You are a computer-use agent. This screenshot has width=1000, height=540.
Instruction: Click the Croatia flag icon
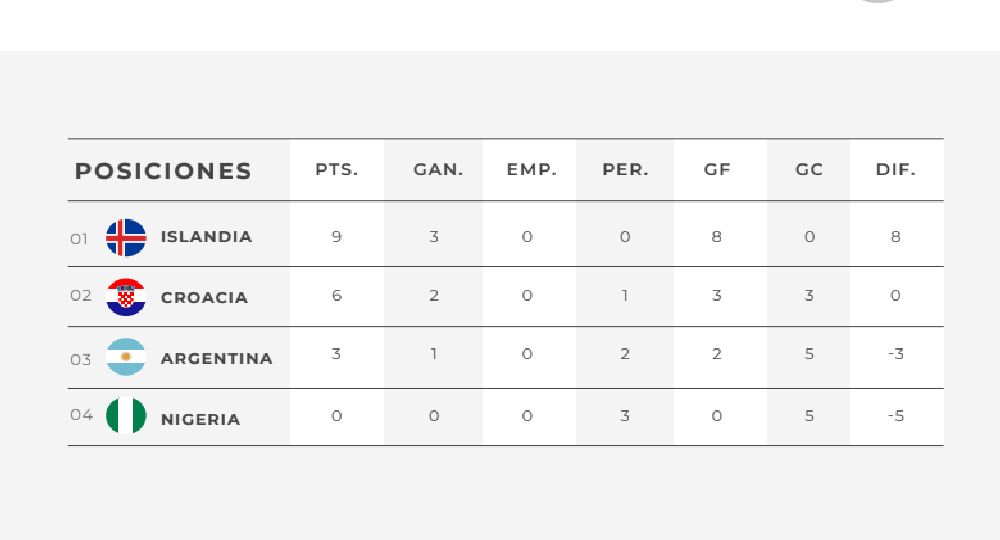pyautogui.click(x=126, y=297)
